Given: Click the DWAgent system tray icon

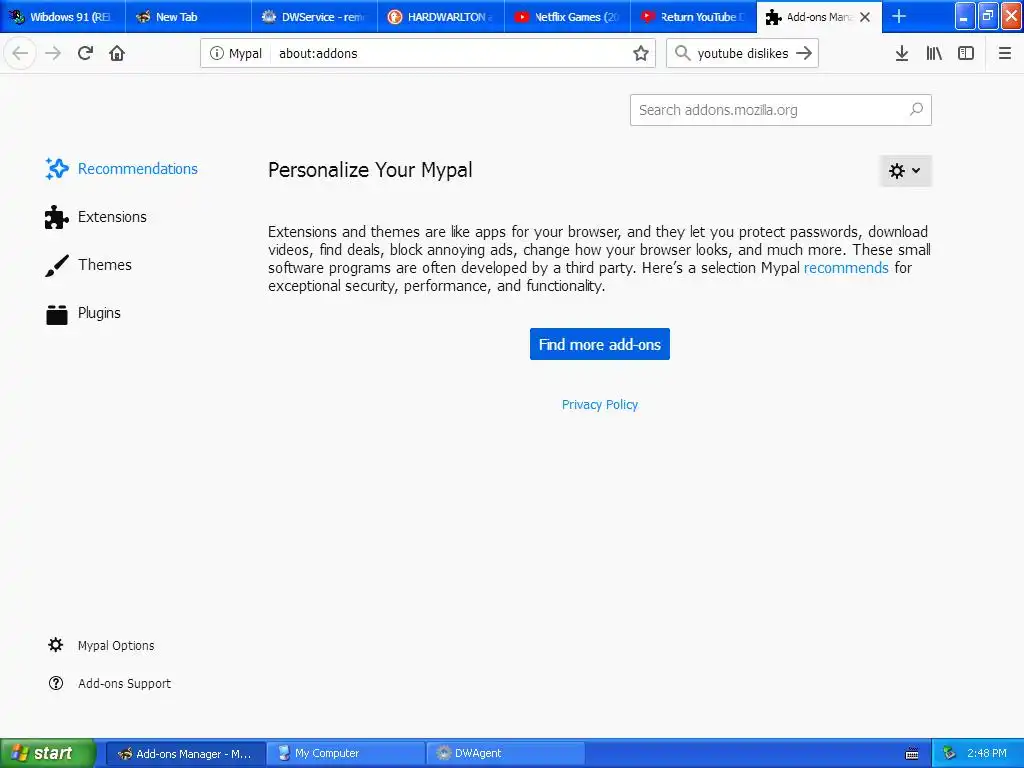Looking at the screenshot, I should (949, 754).
